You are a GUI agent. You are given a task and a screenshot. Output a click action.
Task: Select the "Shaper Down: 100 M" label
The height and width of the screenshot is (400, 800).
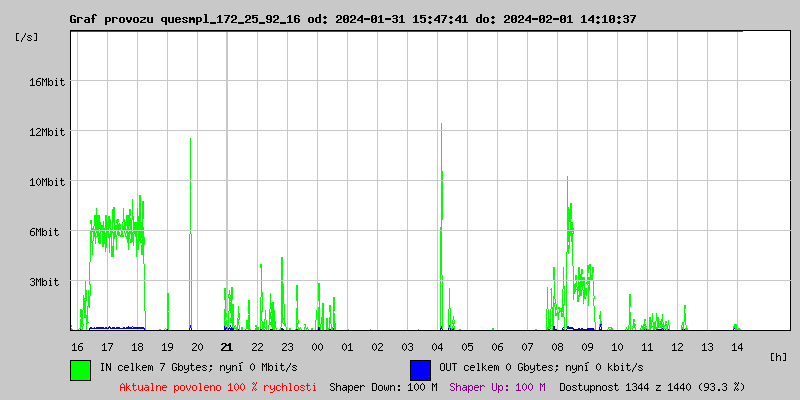383,386
